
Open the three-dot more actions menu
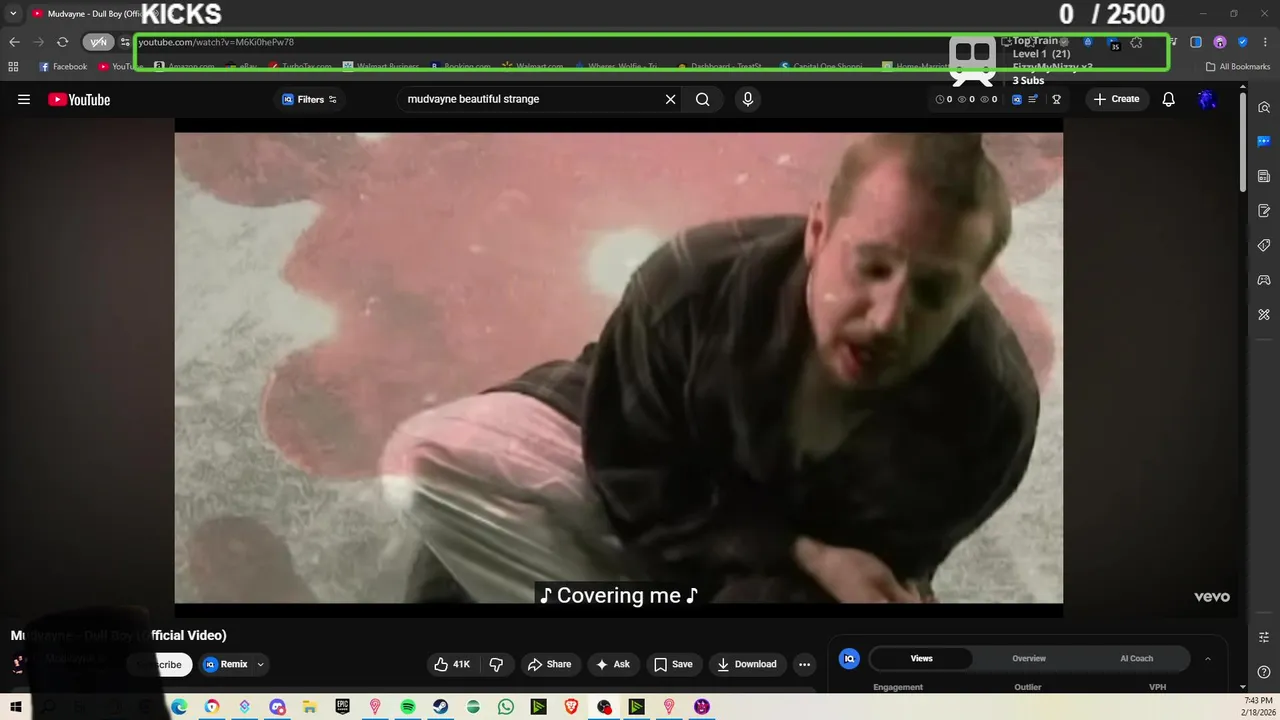804,664
